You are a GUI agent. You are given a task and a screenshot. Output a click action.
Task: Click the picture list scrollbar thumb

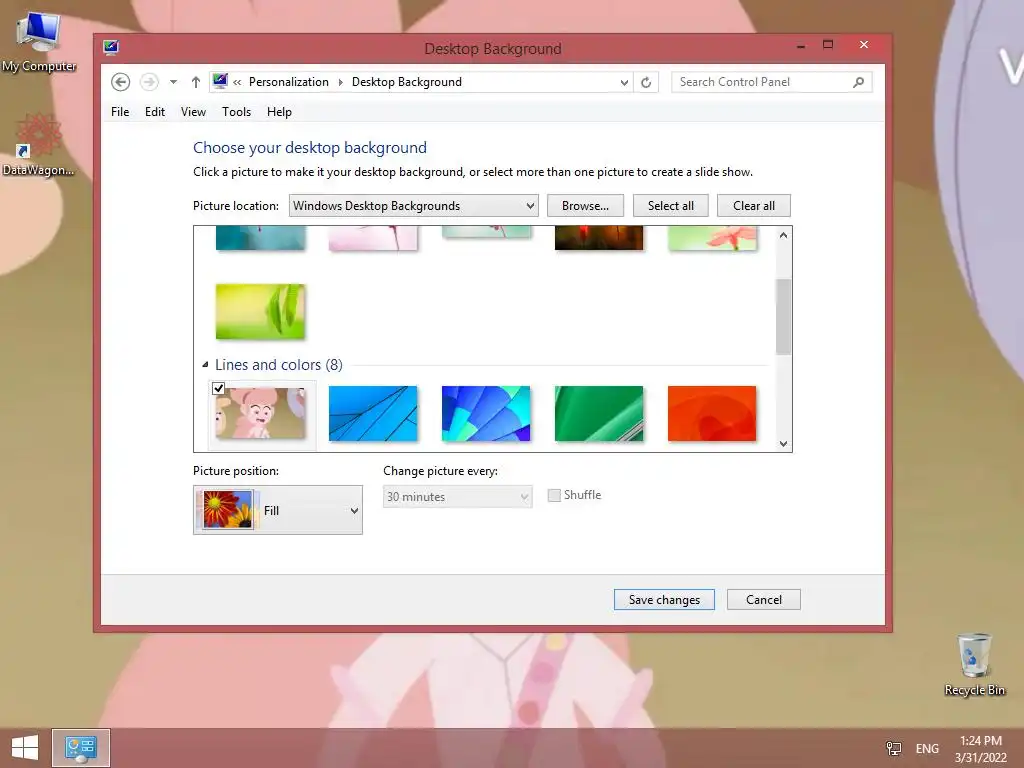(784, 317)
